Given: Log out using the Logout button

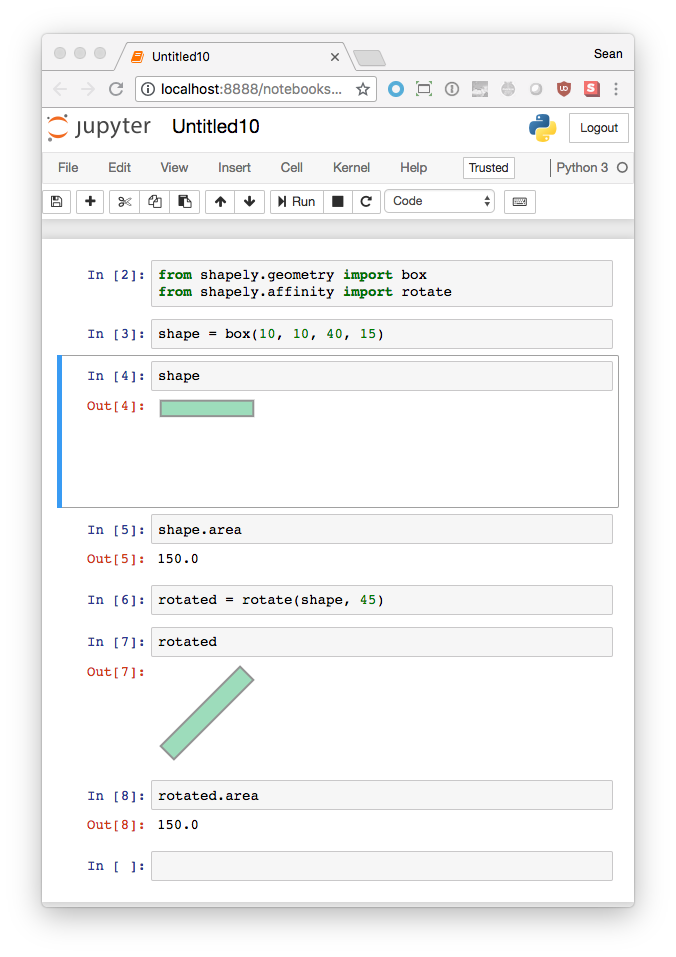Looking at the screenshot, I should (598, 128).
